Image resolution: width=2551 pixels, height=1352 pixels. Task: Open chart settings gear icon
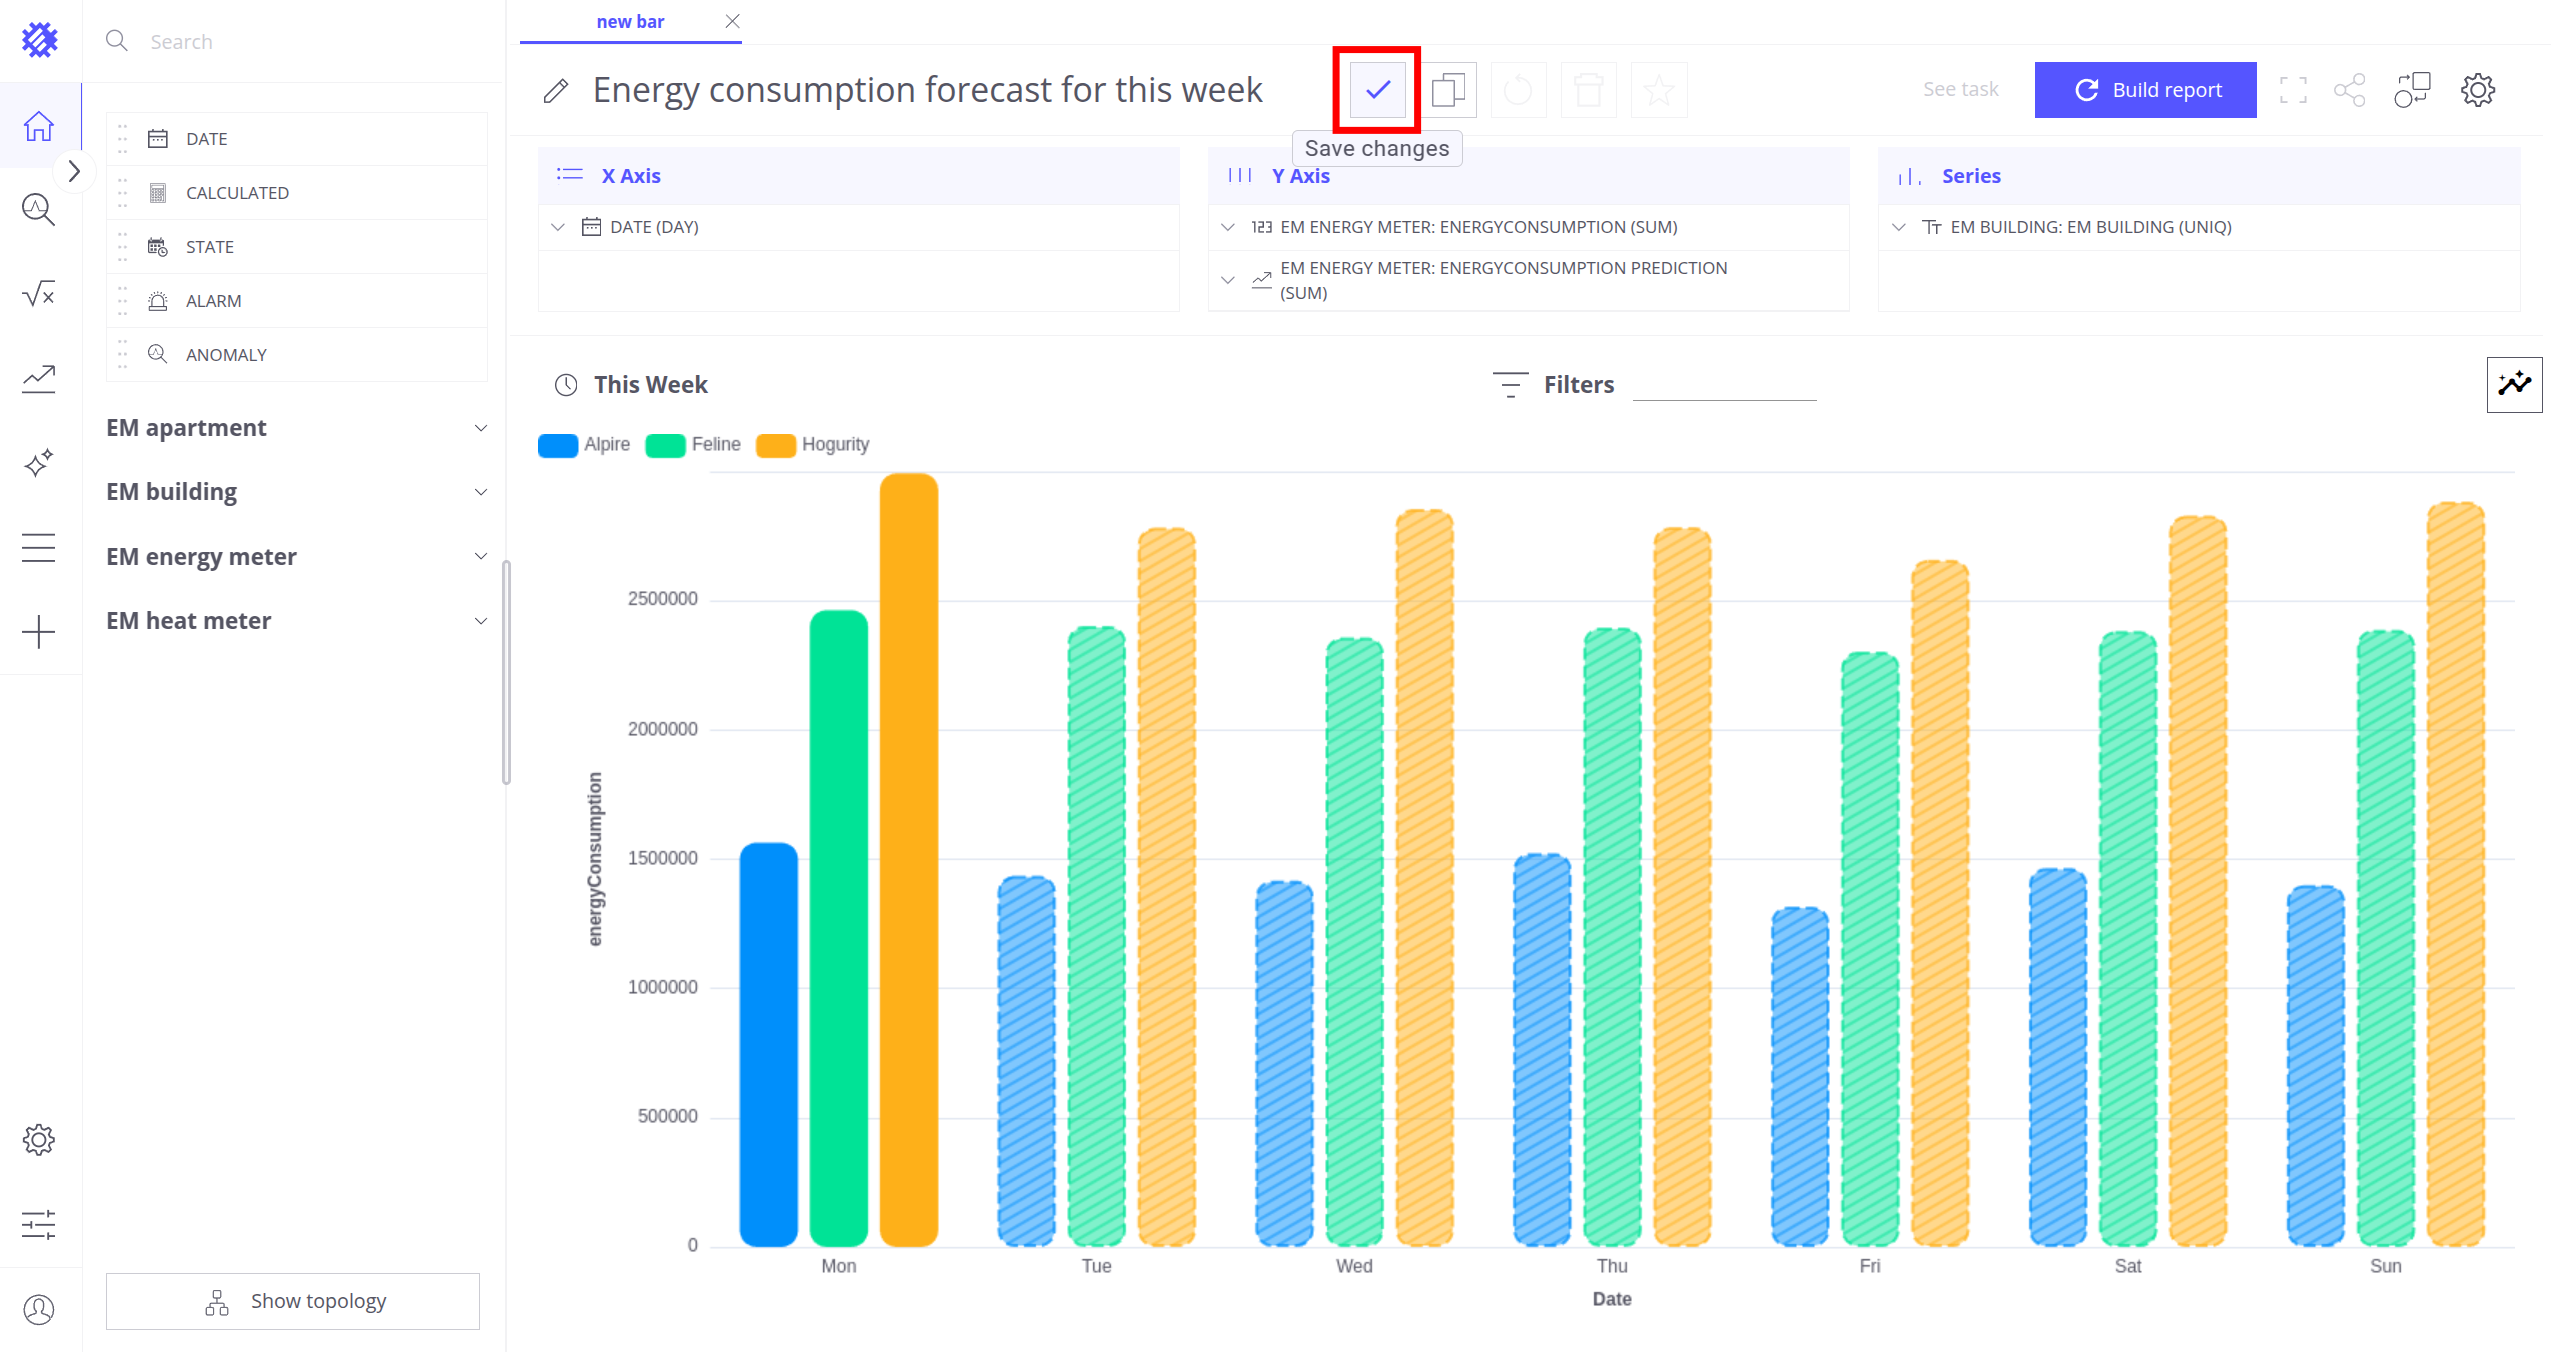2477,90
